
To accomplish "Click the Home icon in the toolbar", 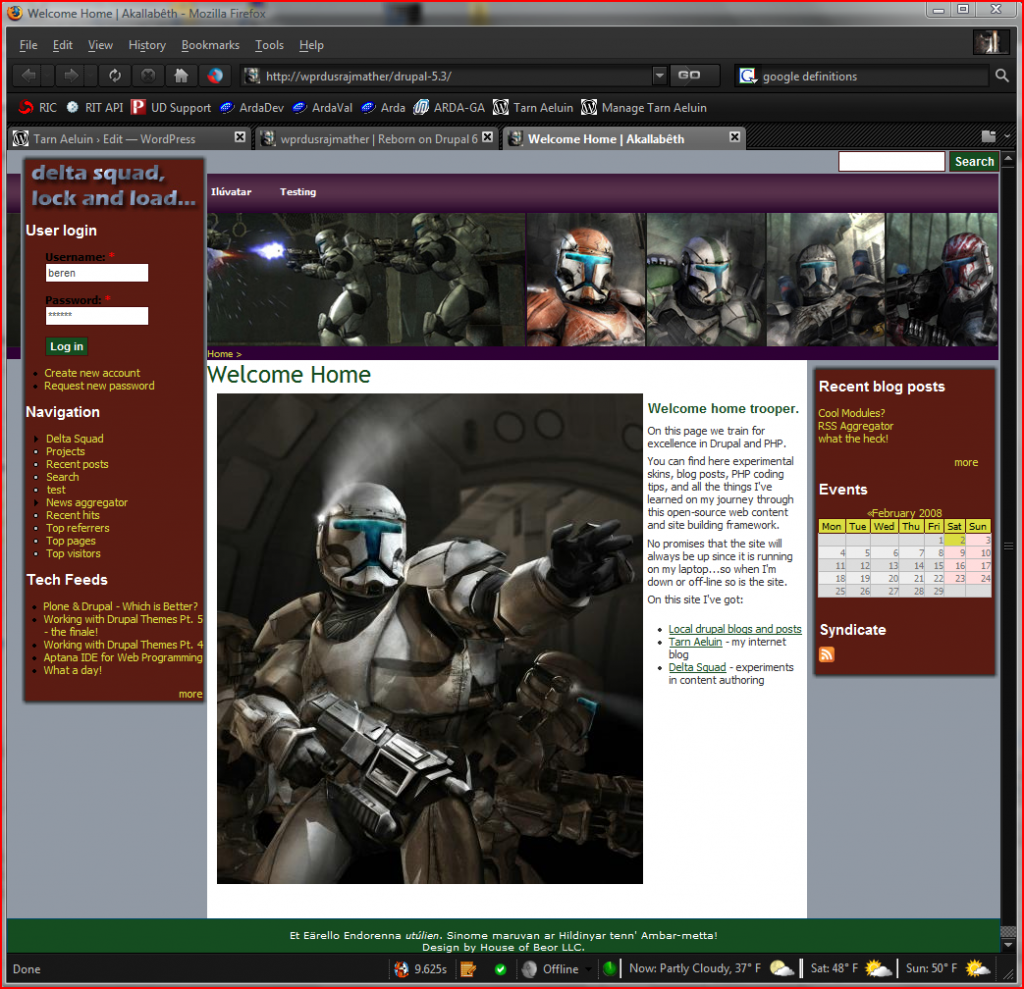I will click(180, 75).
